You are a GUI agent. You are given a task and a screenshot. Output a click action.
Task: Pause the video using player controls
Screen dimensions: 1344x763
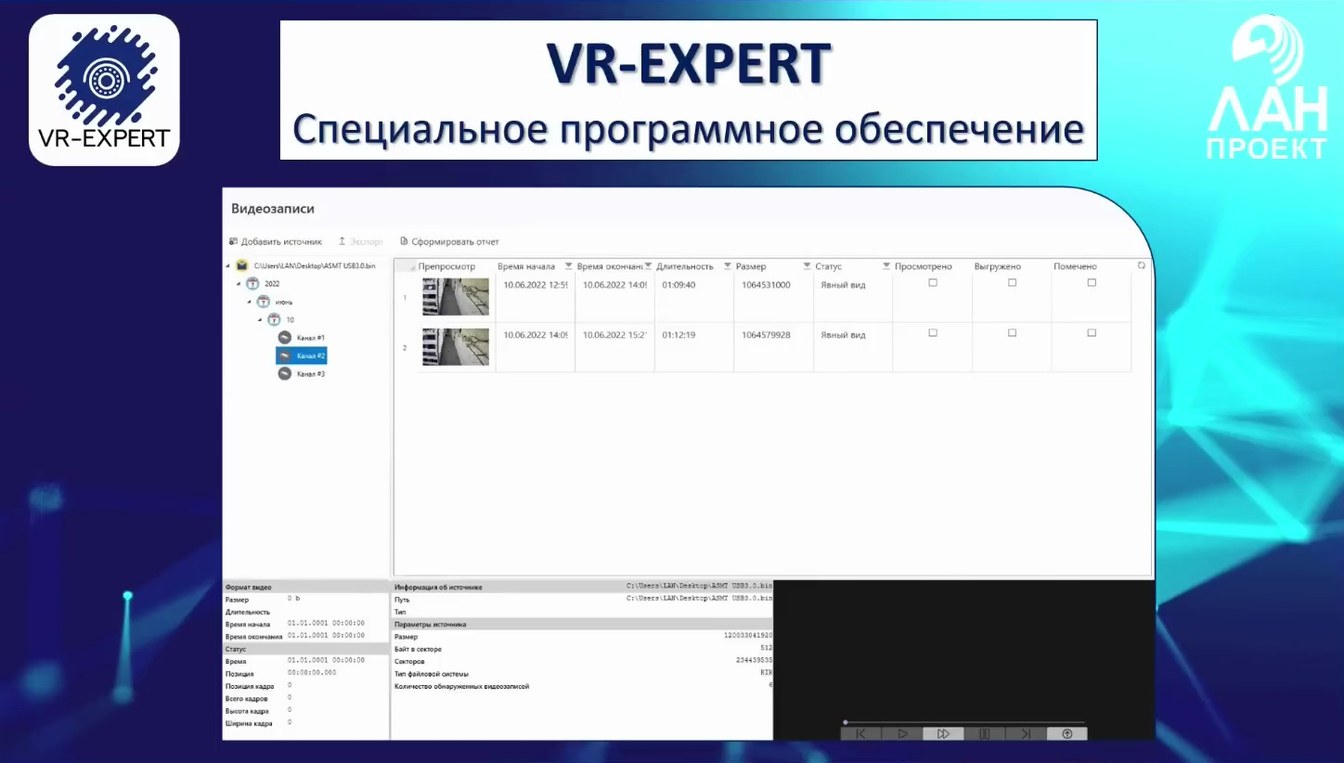984,734
